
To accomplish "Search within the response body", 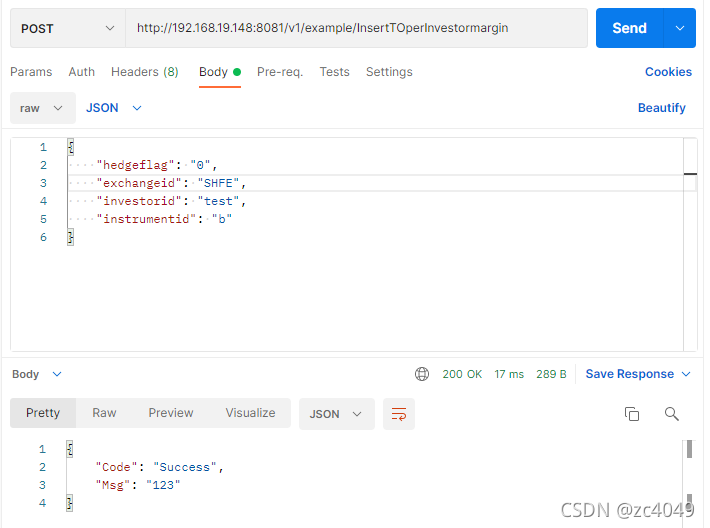I will click(x=672, y=414).
